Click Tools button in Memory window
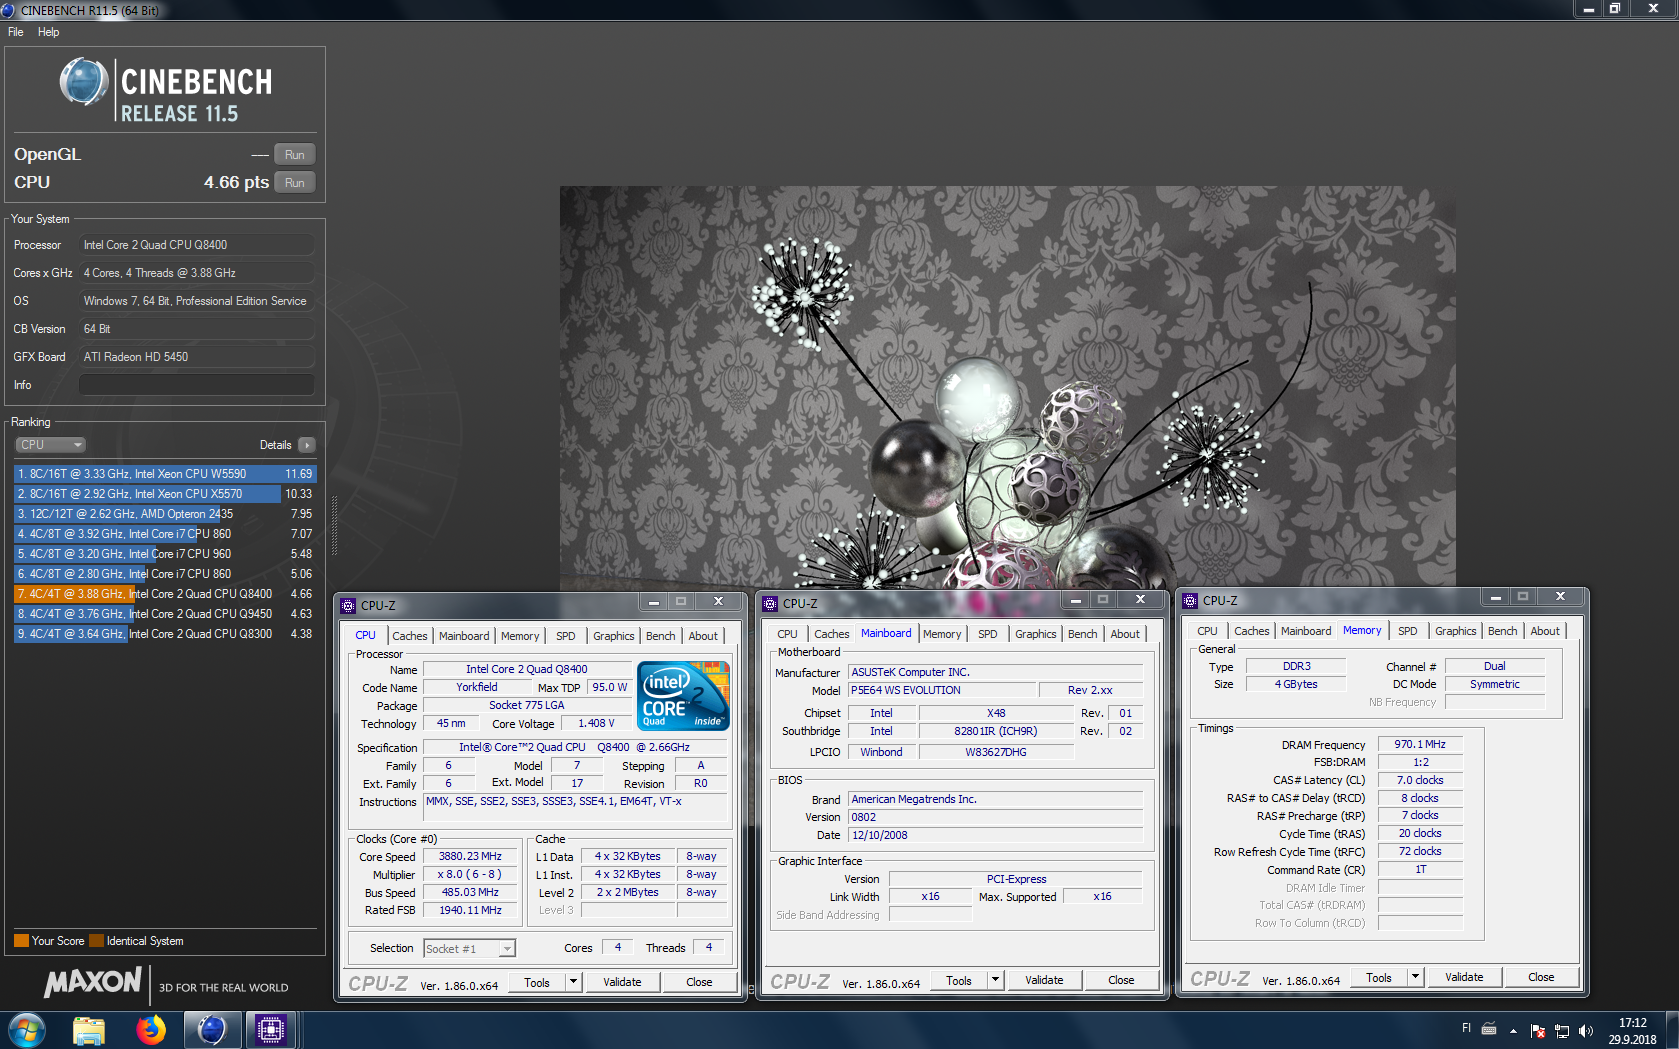The height and width of the screenshot is (1049, 1679). point(1379,977)
